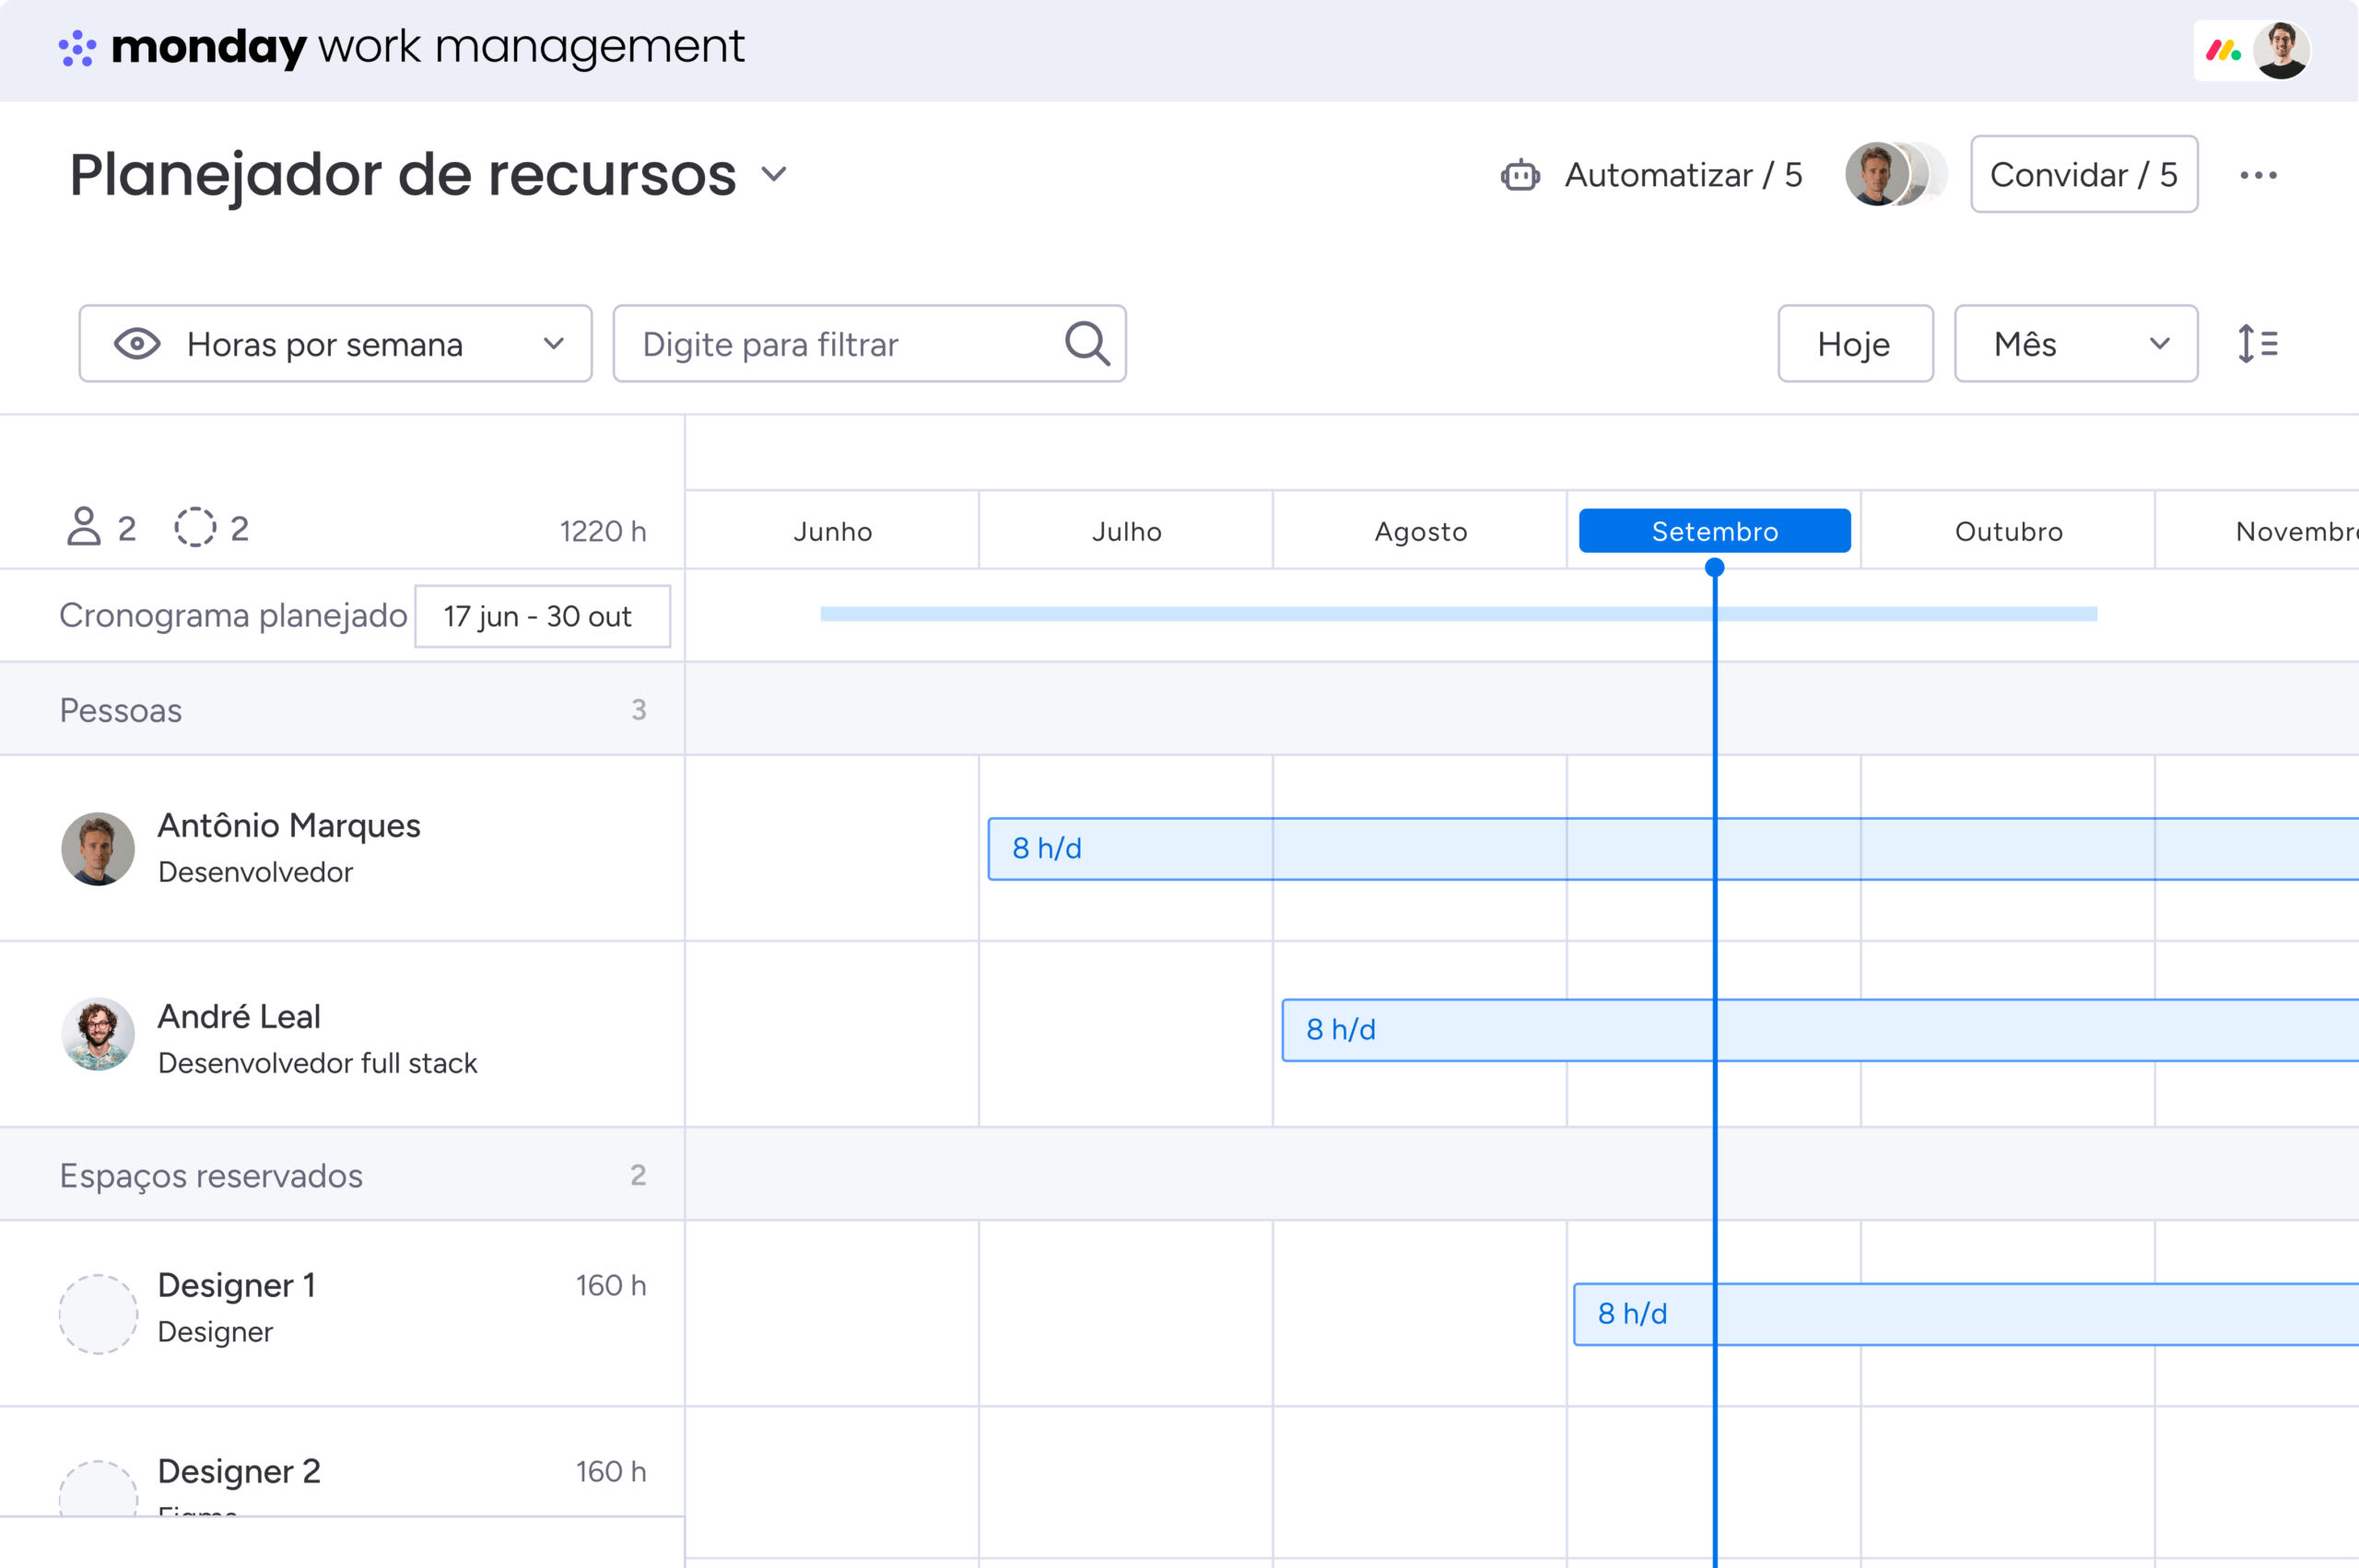Open the three-dot more options menu
This screenshot has width=2359, height=1568.
[2258, 175]
